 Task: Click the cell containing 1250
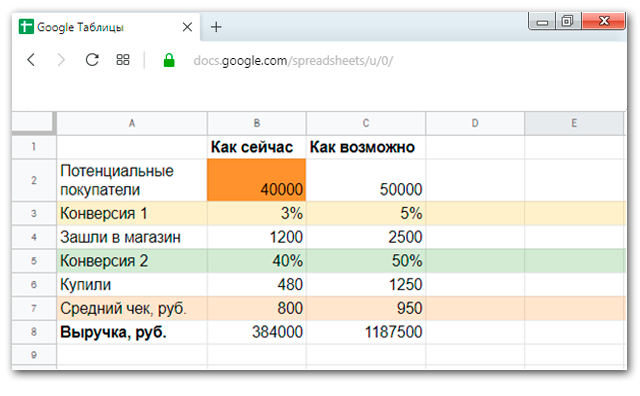point(366,284)
